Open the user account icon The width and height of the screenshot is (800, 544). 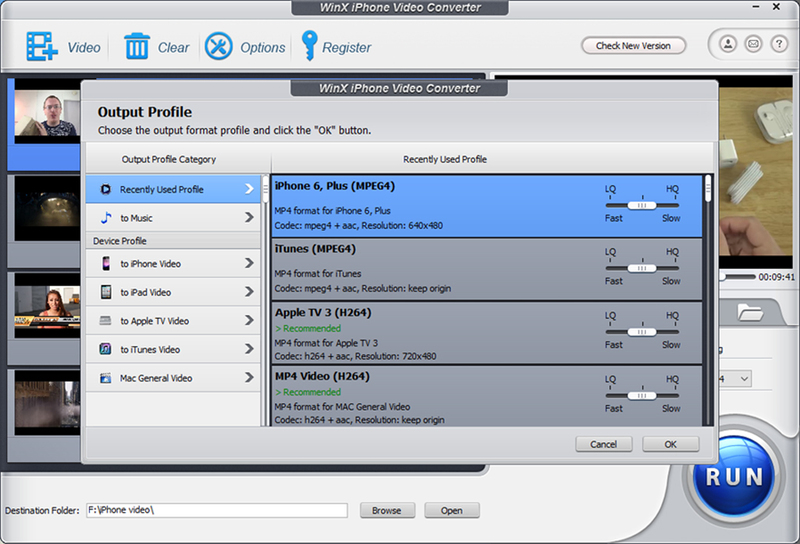(x=728, y=44)
